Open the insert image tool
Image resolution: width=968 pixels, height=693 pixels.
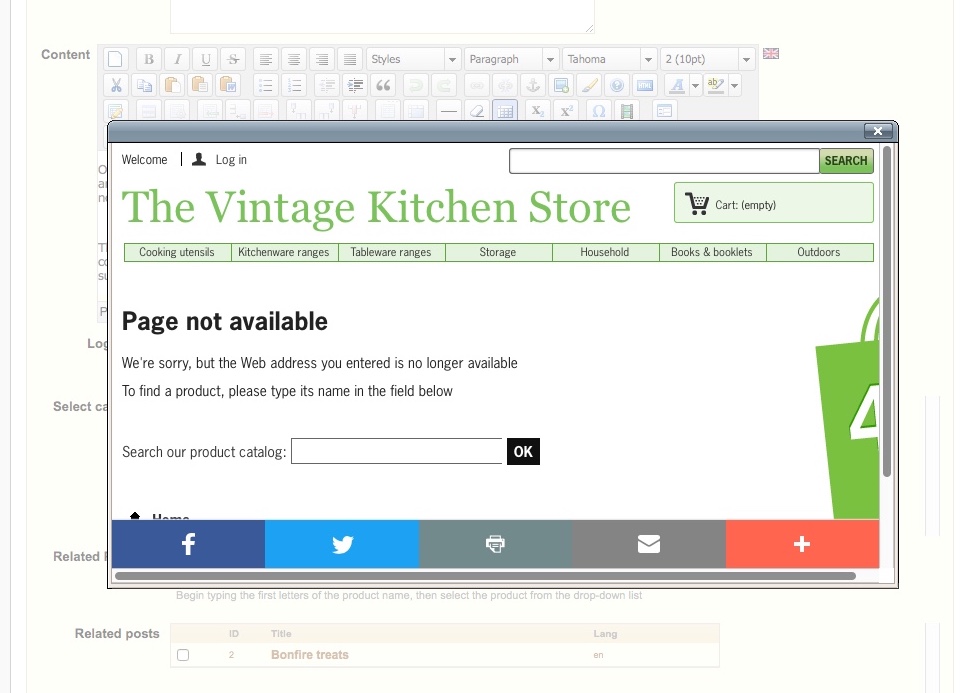(561, 85)
